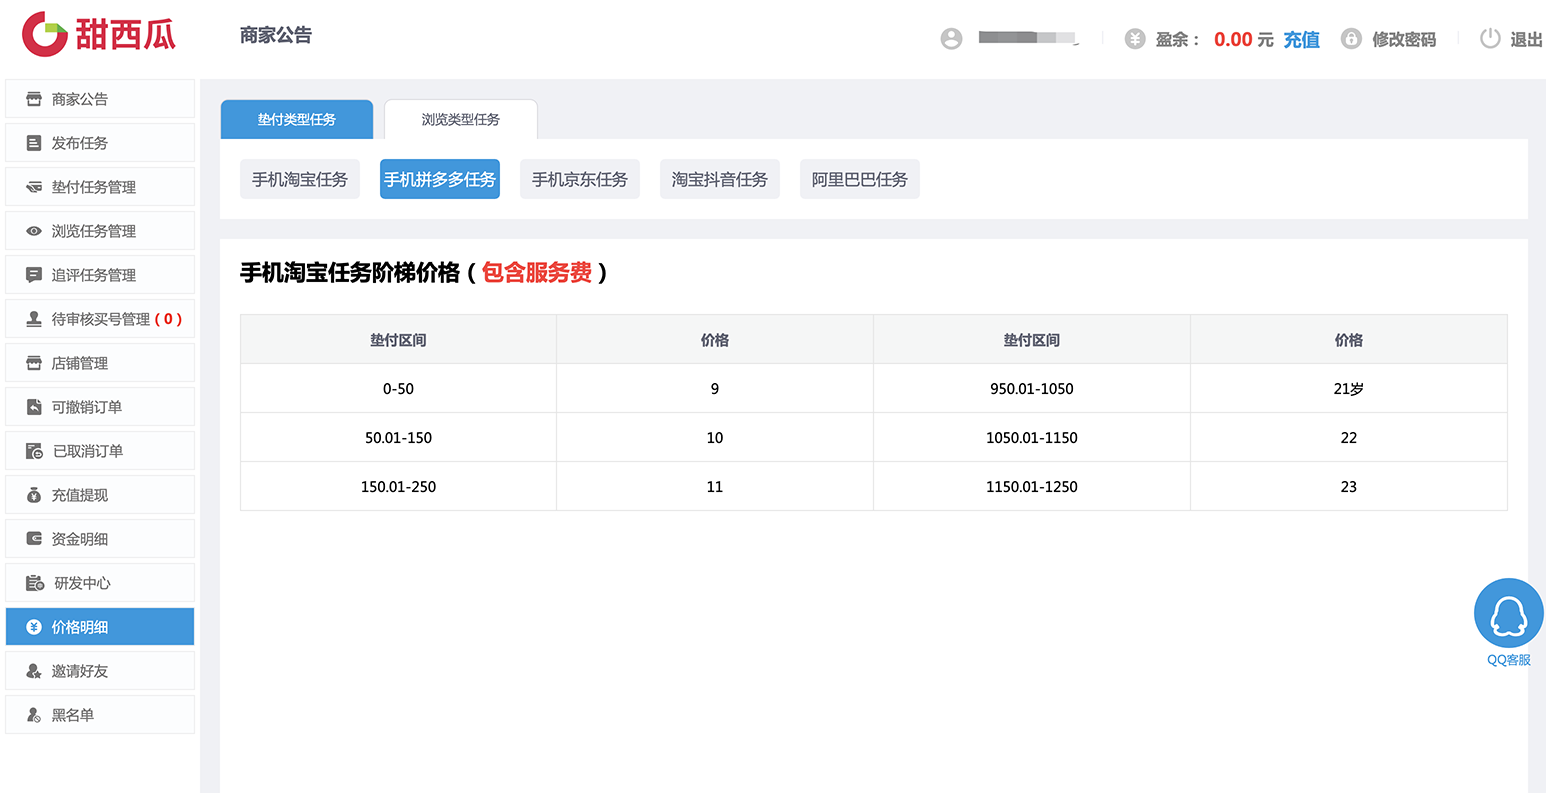The image size is (1546, 793).
Task: Click the 浏览任务管理 eye icon
Action: 34,231
